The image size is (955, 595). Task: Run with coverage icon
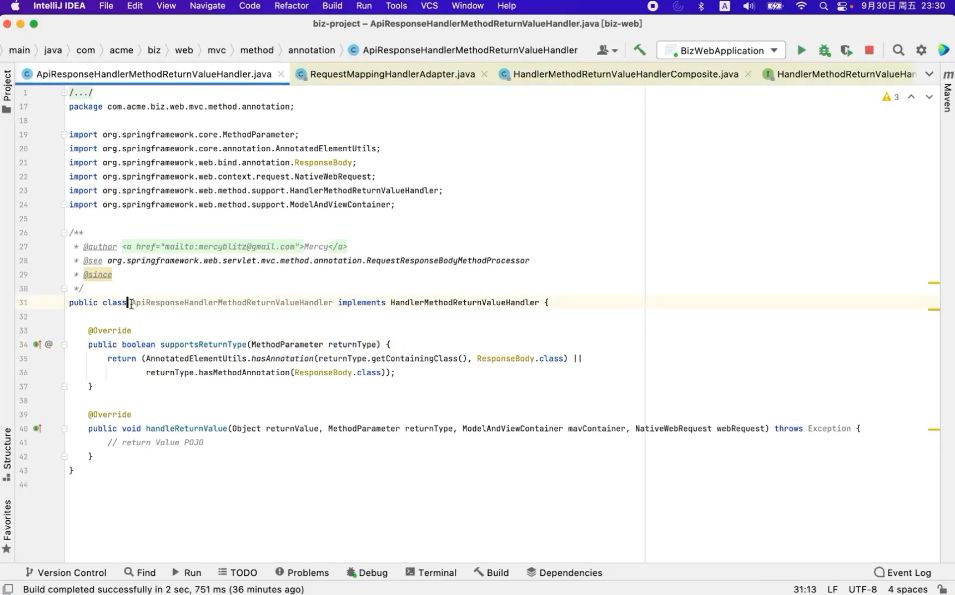[x=846, y=50]
